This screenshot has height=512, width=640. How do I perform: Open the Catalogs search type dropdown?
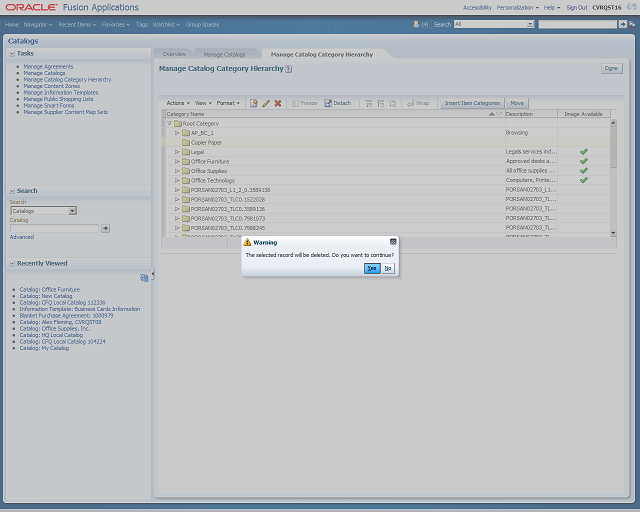[72, 211]
